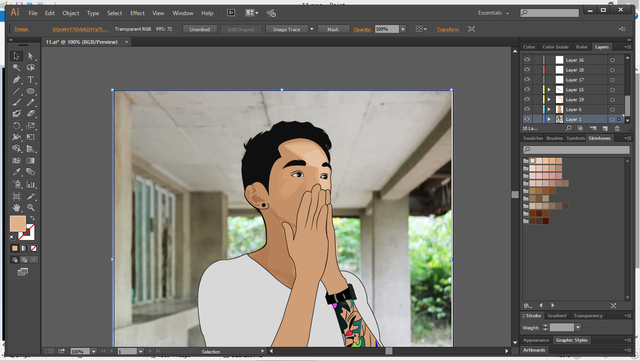Create new layer in Layers panel
The width and height of the screenshot is (640, 361).
click(605, 128)
